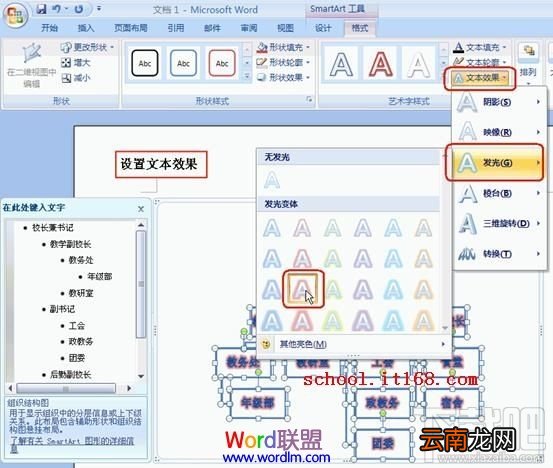Select 教学副校长 in text pane
The image size is (553, 468).
point(71,244)
